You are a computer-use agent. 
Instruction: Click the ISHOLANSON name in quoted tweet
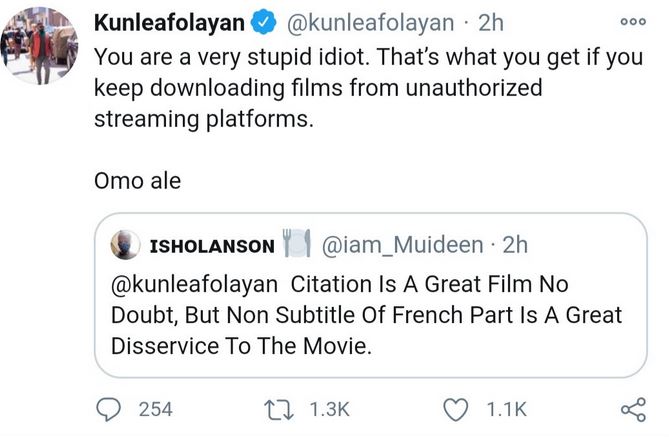point(210,245)
